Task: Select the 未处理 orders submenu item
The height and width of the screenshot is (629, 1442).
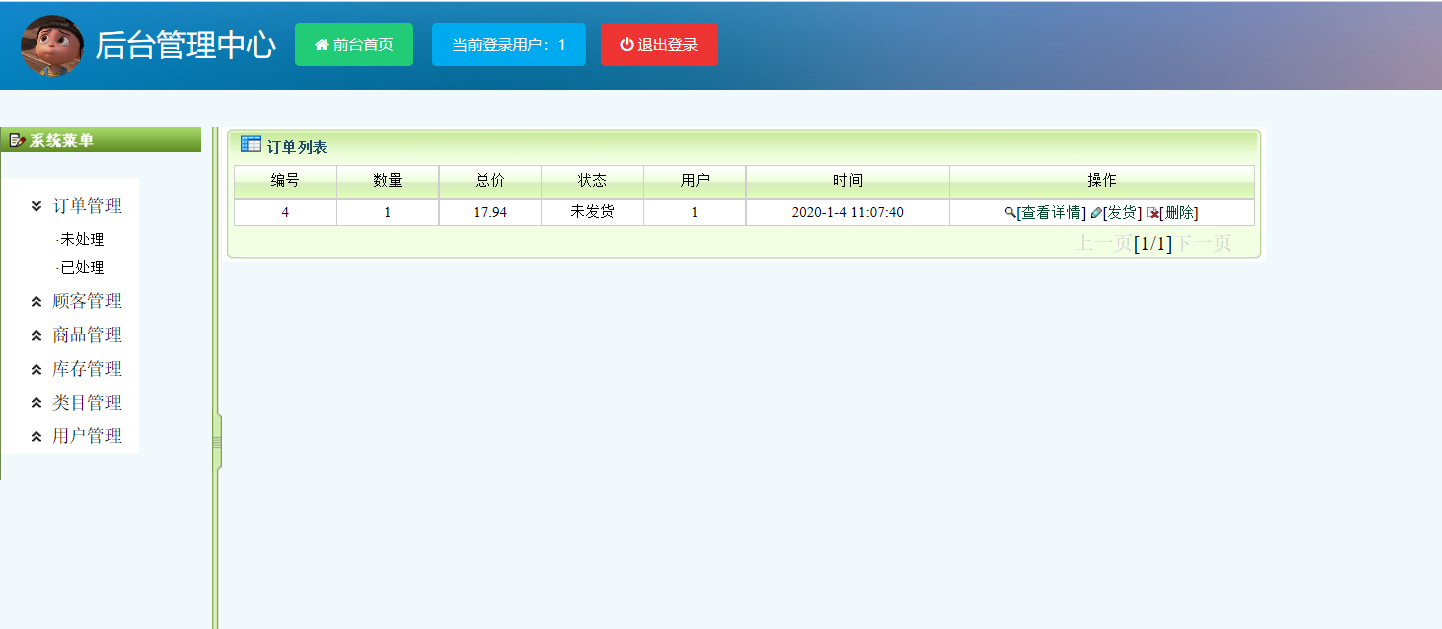Action: click(x=82, y=240)
